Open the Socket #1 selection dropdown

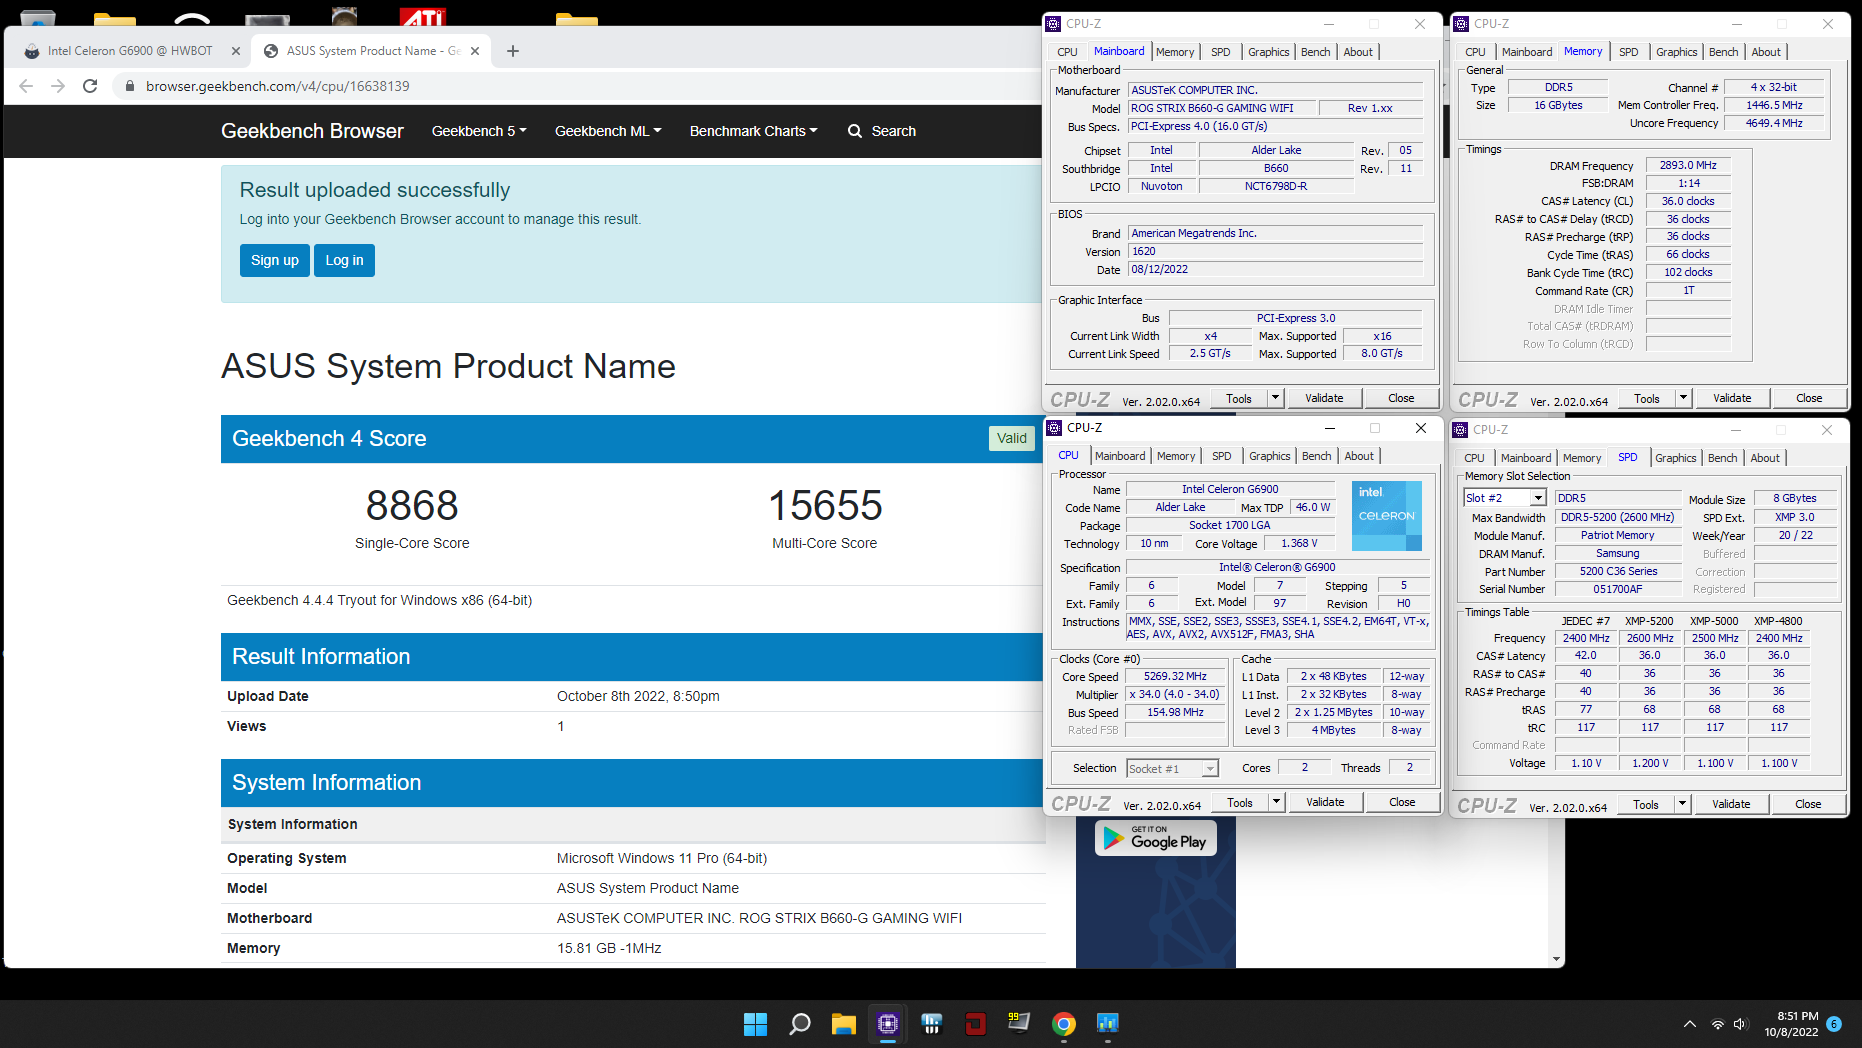pos(1210,769)
